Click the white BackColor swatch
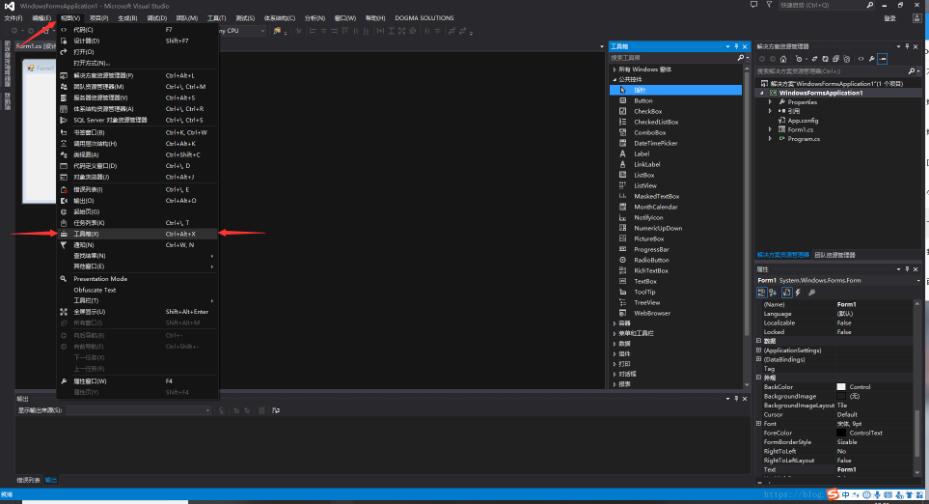Image resolution: width=929 pixels, height=504 pixels. tap(841, 387)
